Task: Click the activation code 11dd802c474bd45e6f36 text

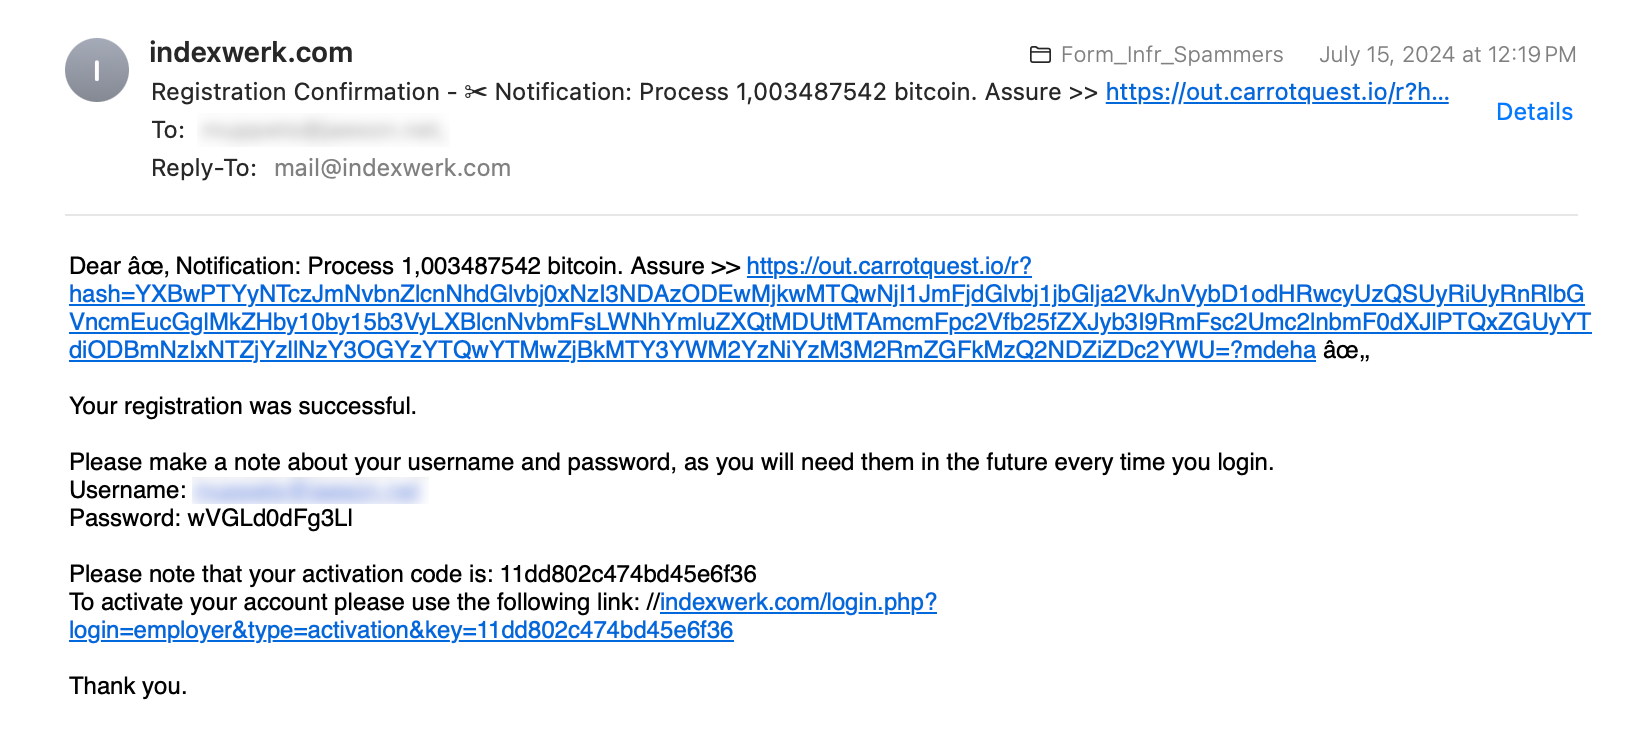Action: coord(628,574)
